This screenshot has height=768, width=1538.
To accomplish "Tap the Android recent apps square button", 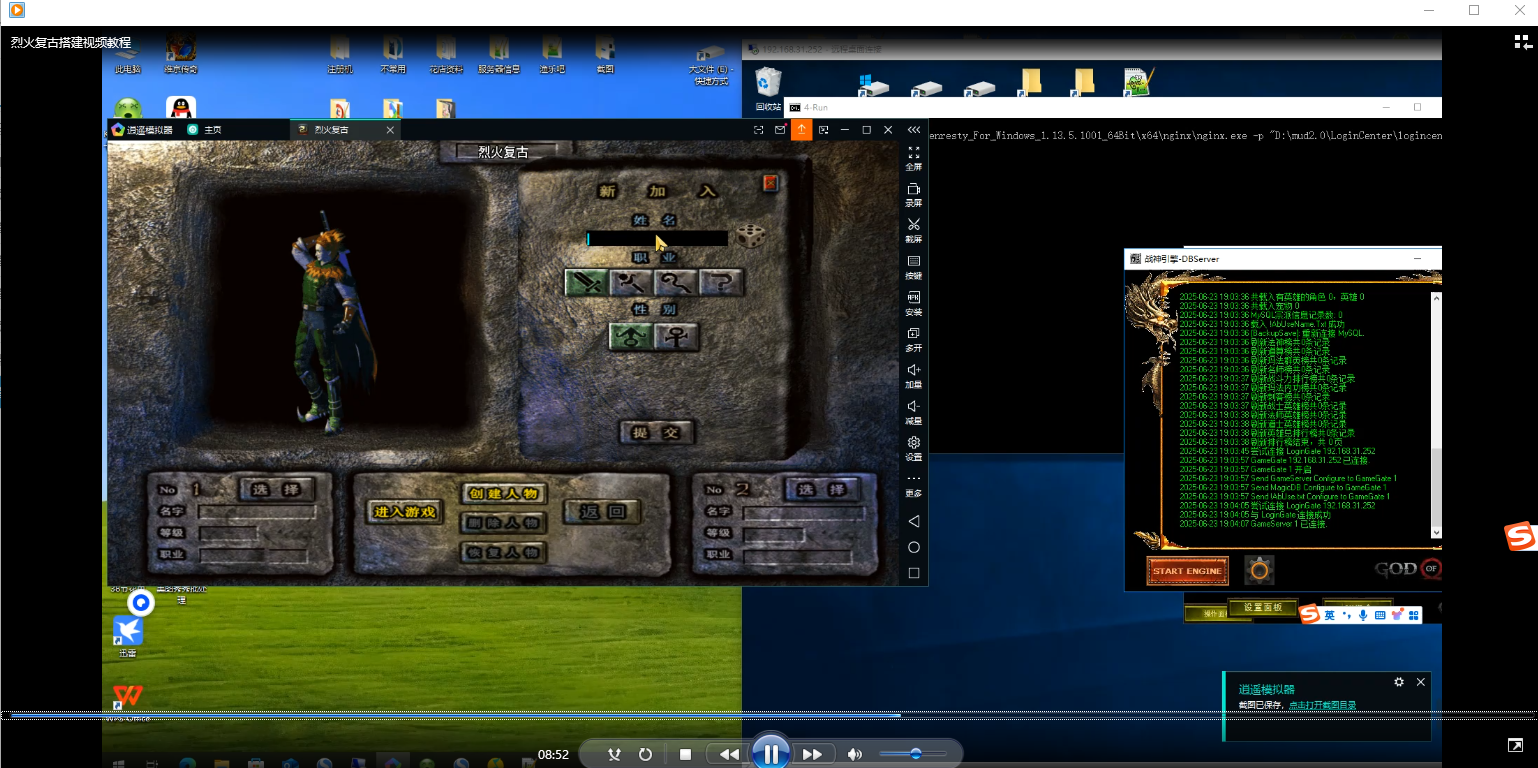I will 913,573.
